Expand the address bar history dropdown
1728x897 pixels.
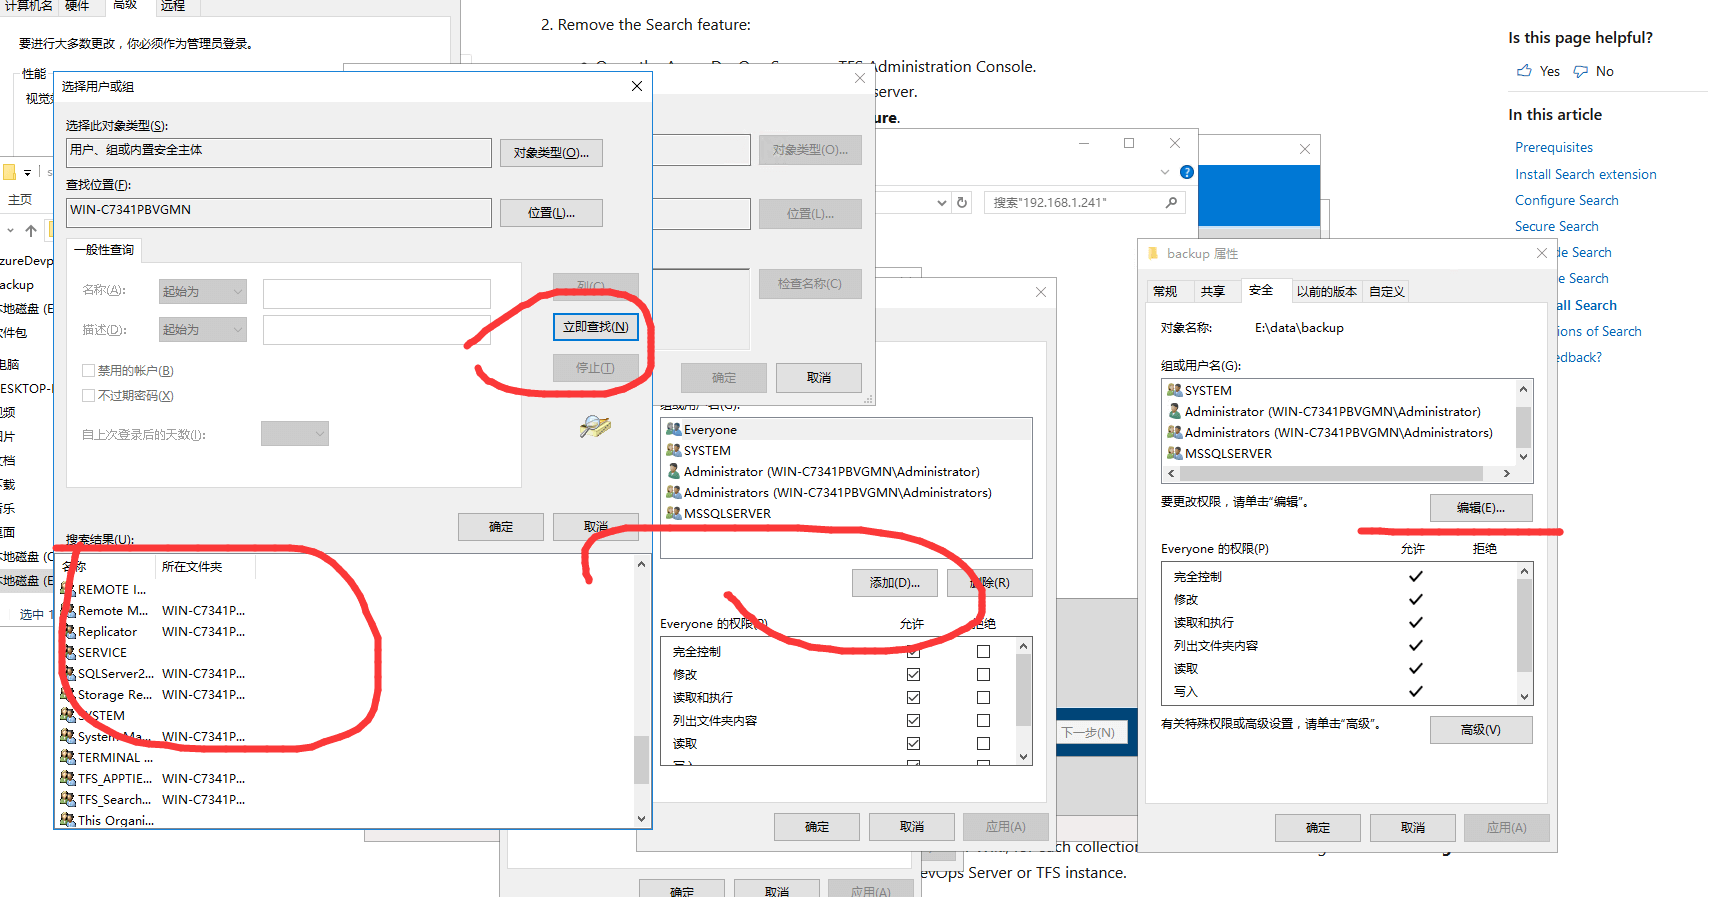point(941,202)
